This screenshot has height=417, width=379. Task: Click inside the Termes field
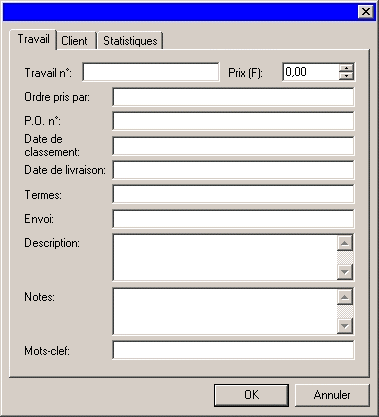[x=233, y=194]
